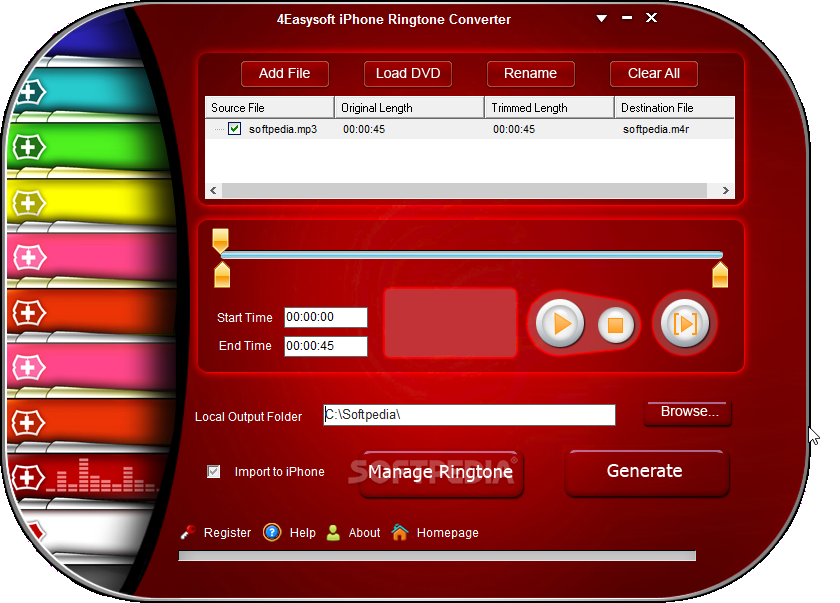Click the horizontal scrollbar track in file list
Screen dimensions: 840x603
pos(464,190)
